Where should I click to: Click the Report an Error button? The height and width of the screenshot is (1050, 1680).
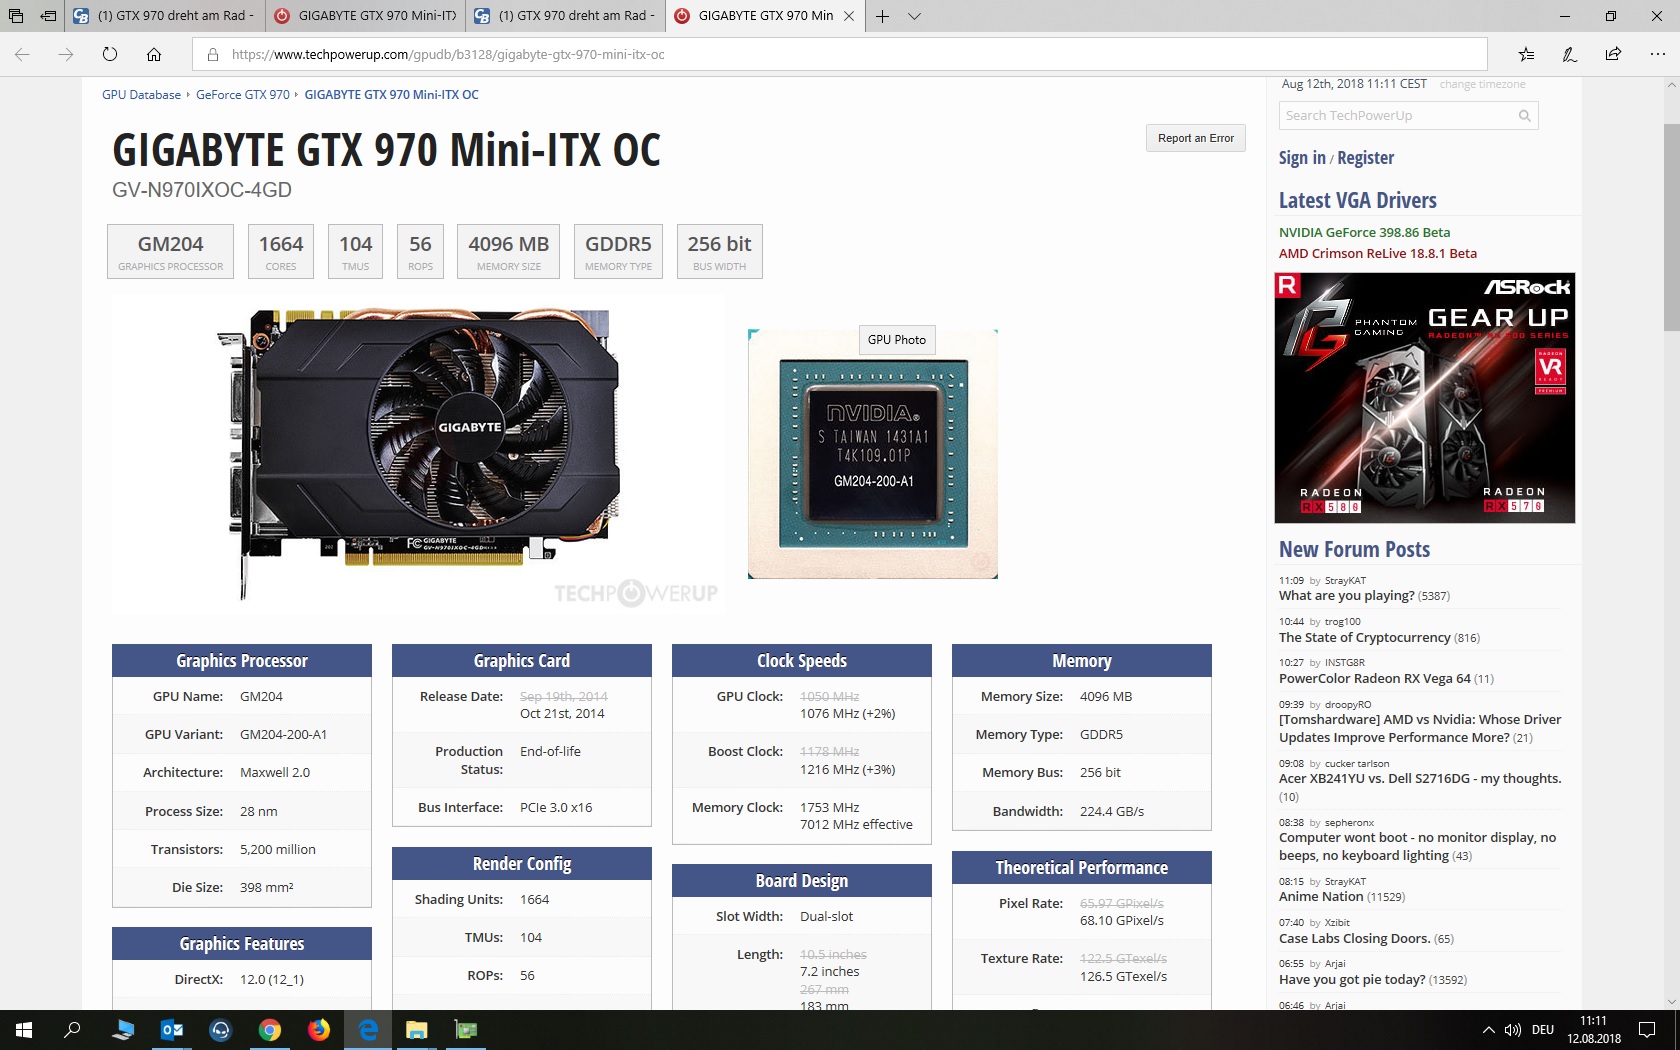(x=1196, y=138)
